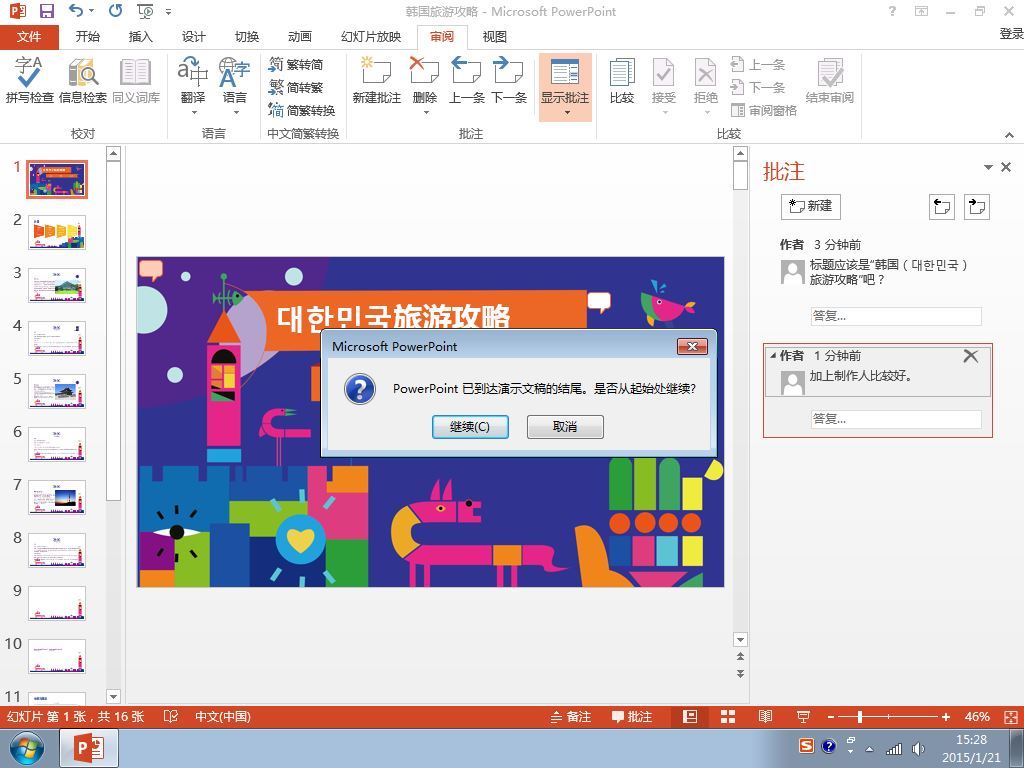Image resolution: width=1024 pixels, height=768 pixels.
Task: Switch to slide sorter view
Action: [x=728, y=716]
